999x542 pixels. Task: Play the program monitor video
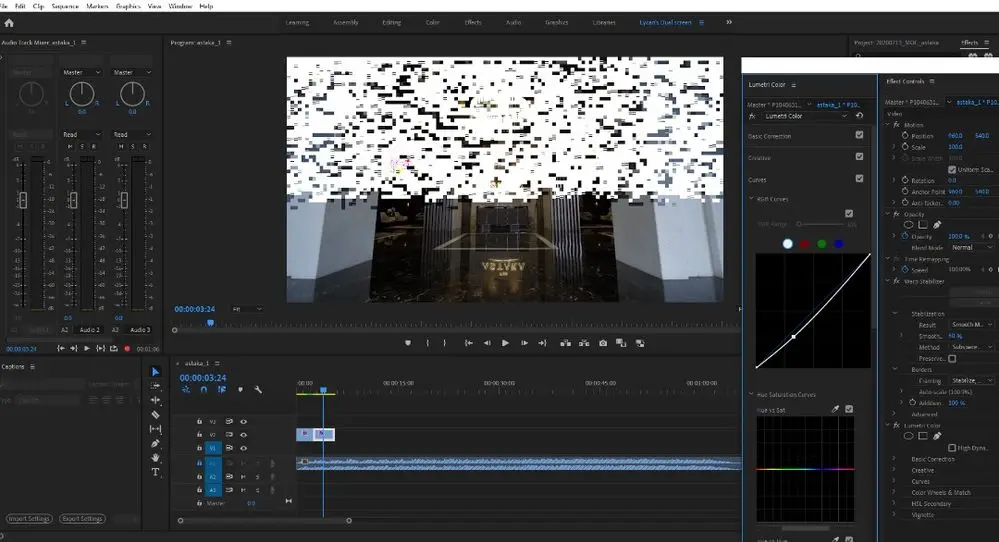pos(505,343)
